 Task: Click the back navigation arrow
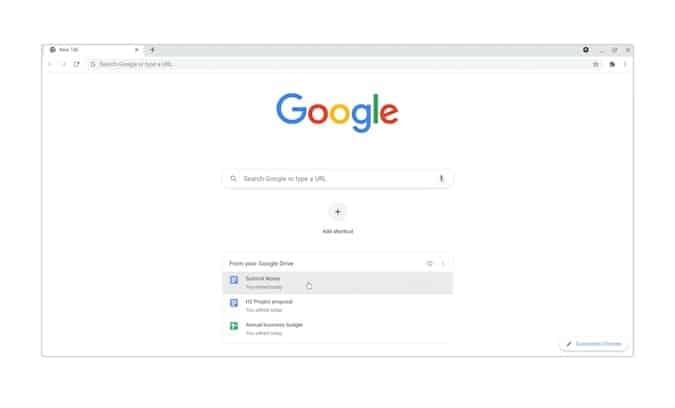(x=50, y=64)
